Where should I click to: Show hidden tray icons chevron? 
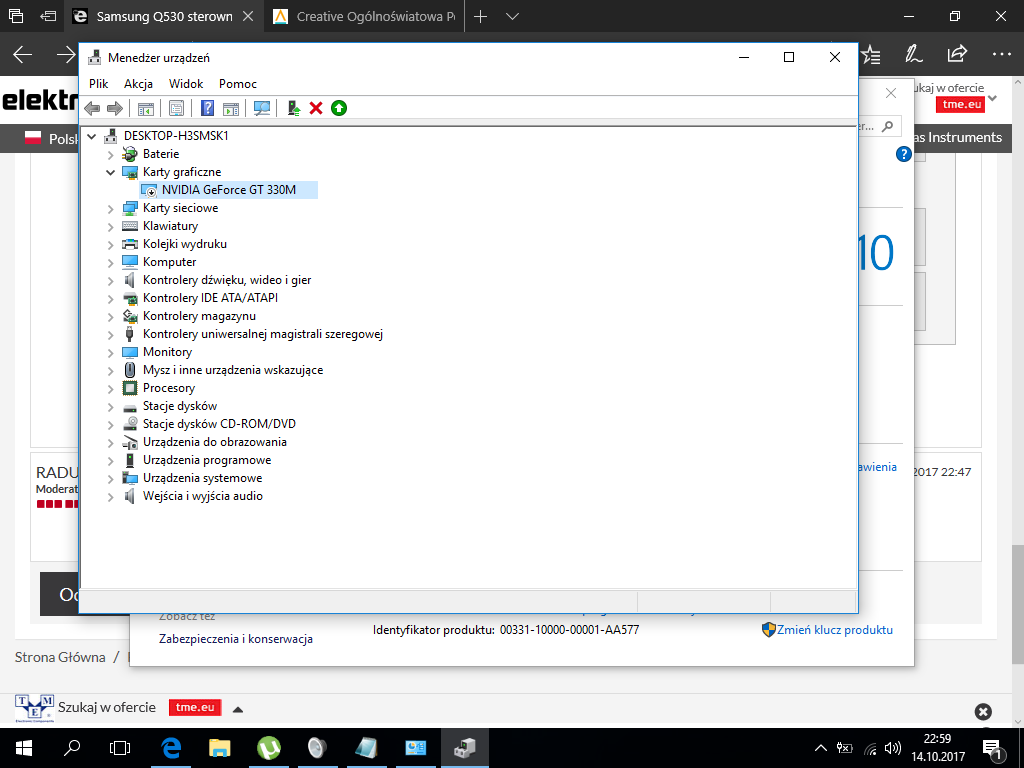[x=821, y=748]
